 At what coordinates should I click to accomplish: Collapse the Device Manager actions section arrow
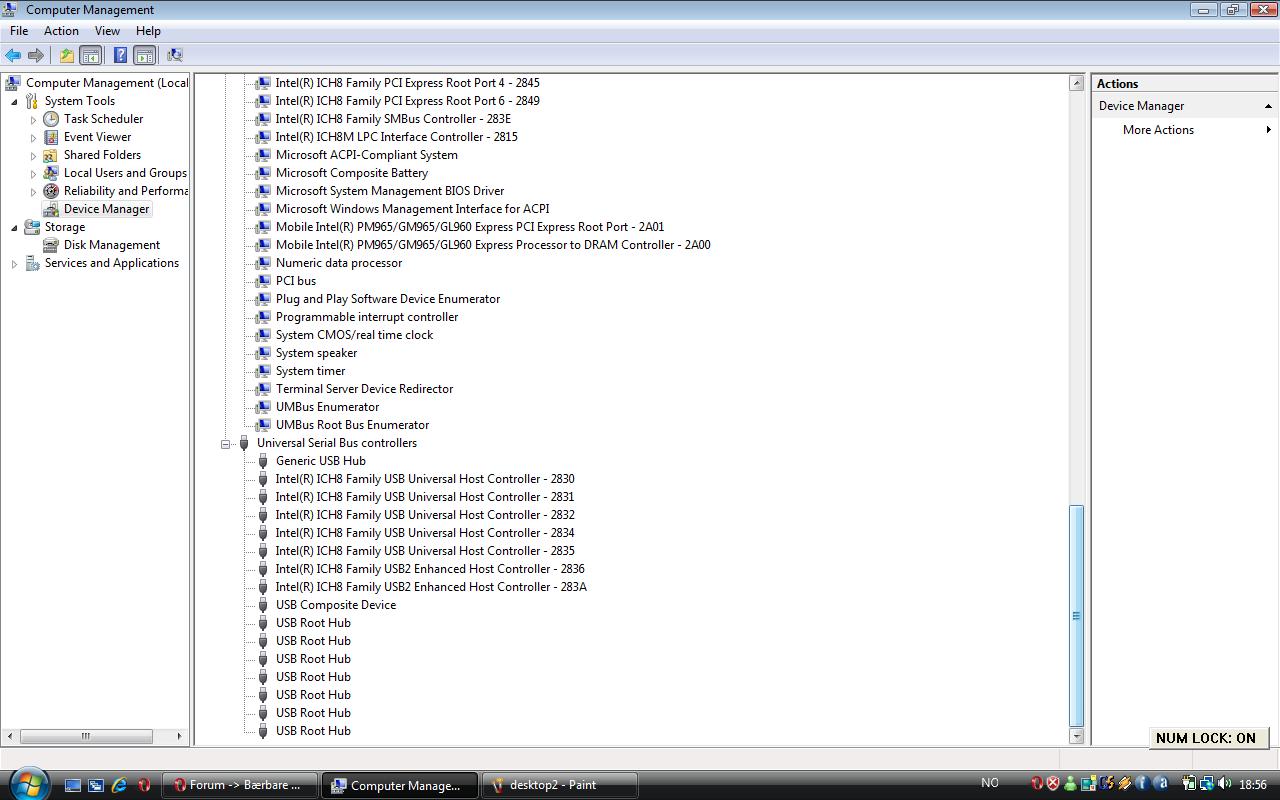(1268, 106)
